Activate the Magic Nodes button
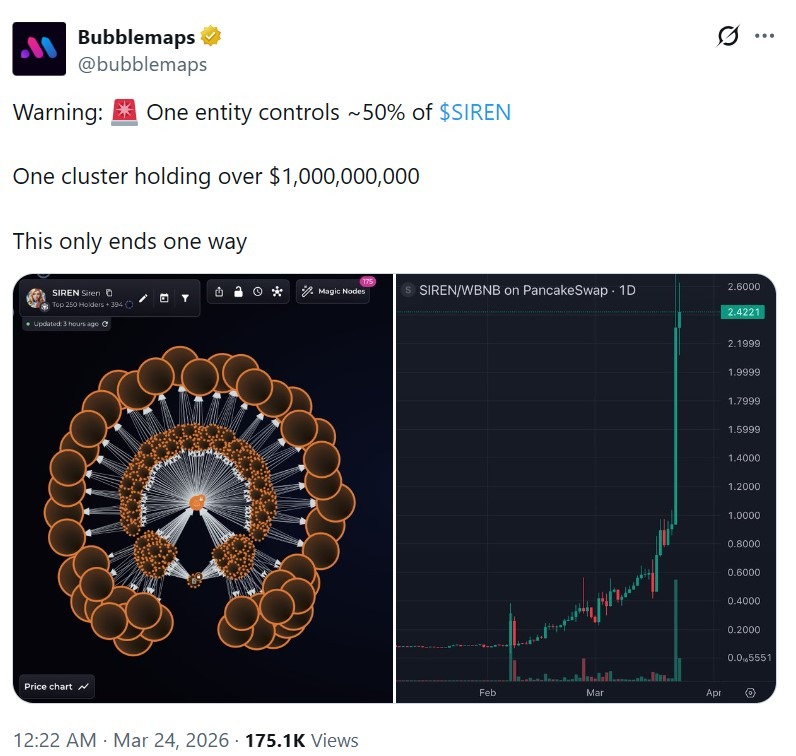The width and height of the screenshot is (796, 756). [x=334, y=292]
